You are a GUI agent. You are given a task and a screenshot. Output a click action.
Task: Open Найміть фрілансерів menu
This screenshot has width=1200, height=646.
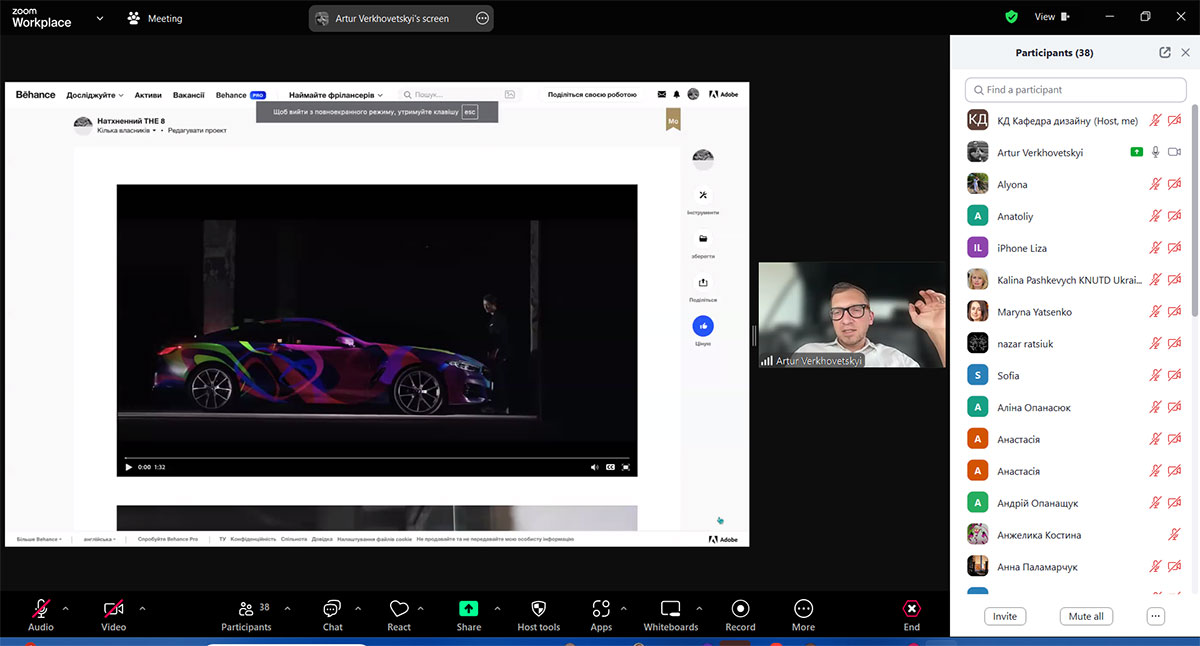pos(336,95)
